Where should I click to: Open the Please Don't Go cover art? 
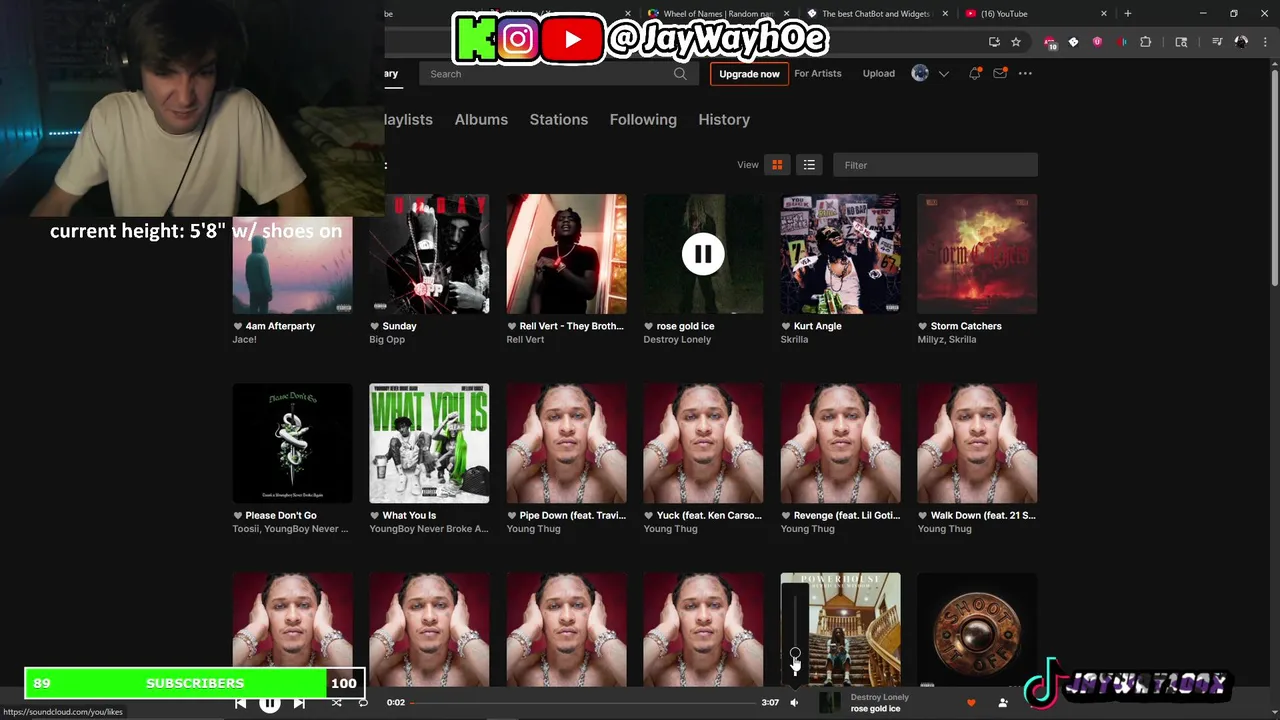(292, 443)
